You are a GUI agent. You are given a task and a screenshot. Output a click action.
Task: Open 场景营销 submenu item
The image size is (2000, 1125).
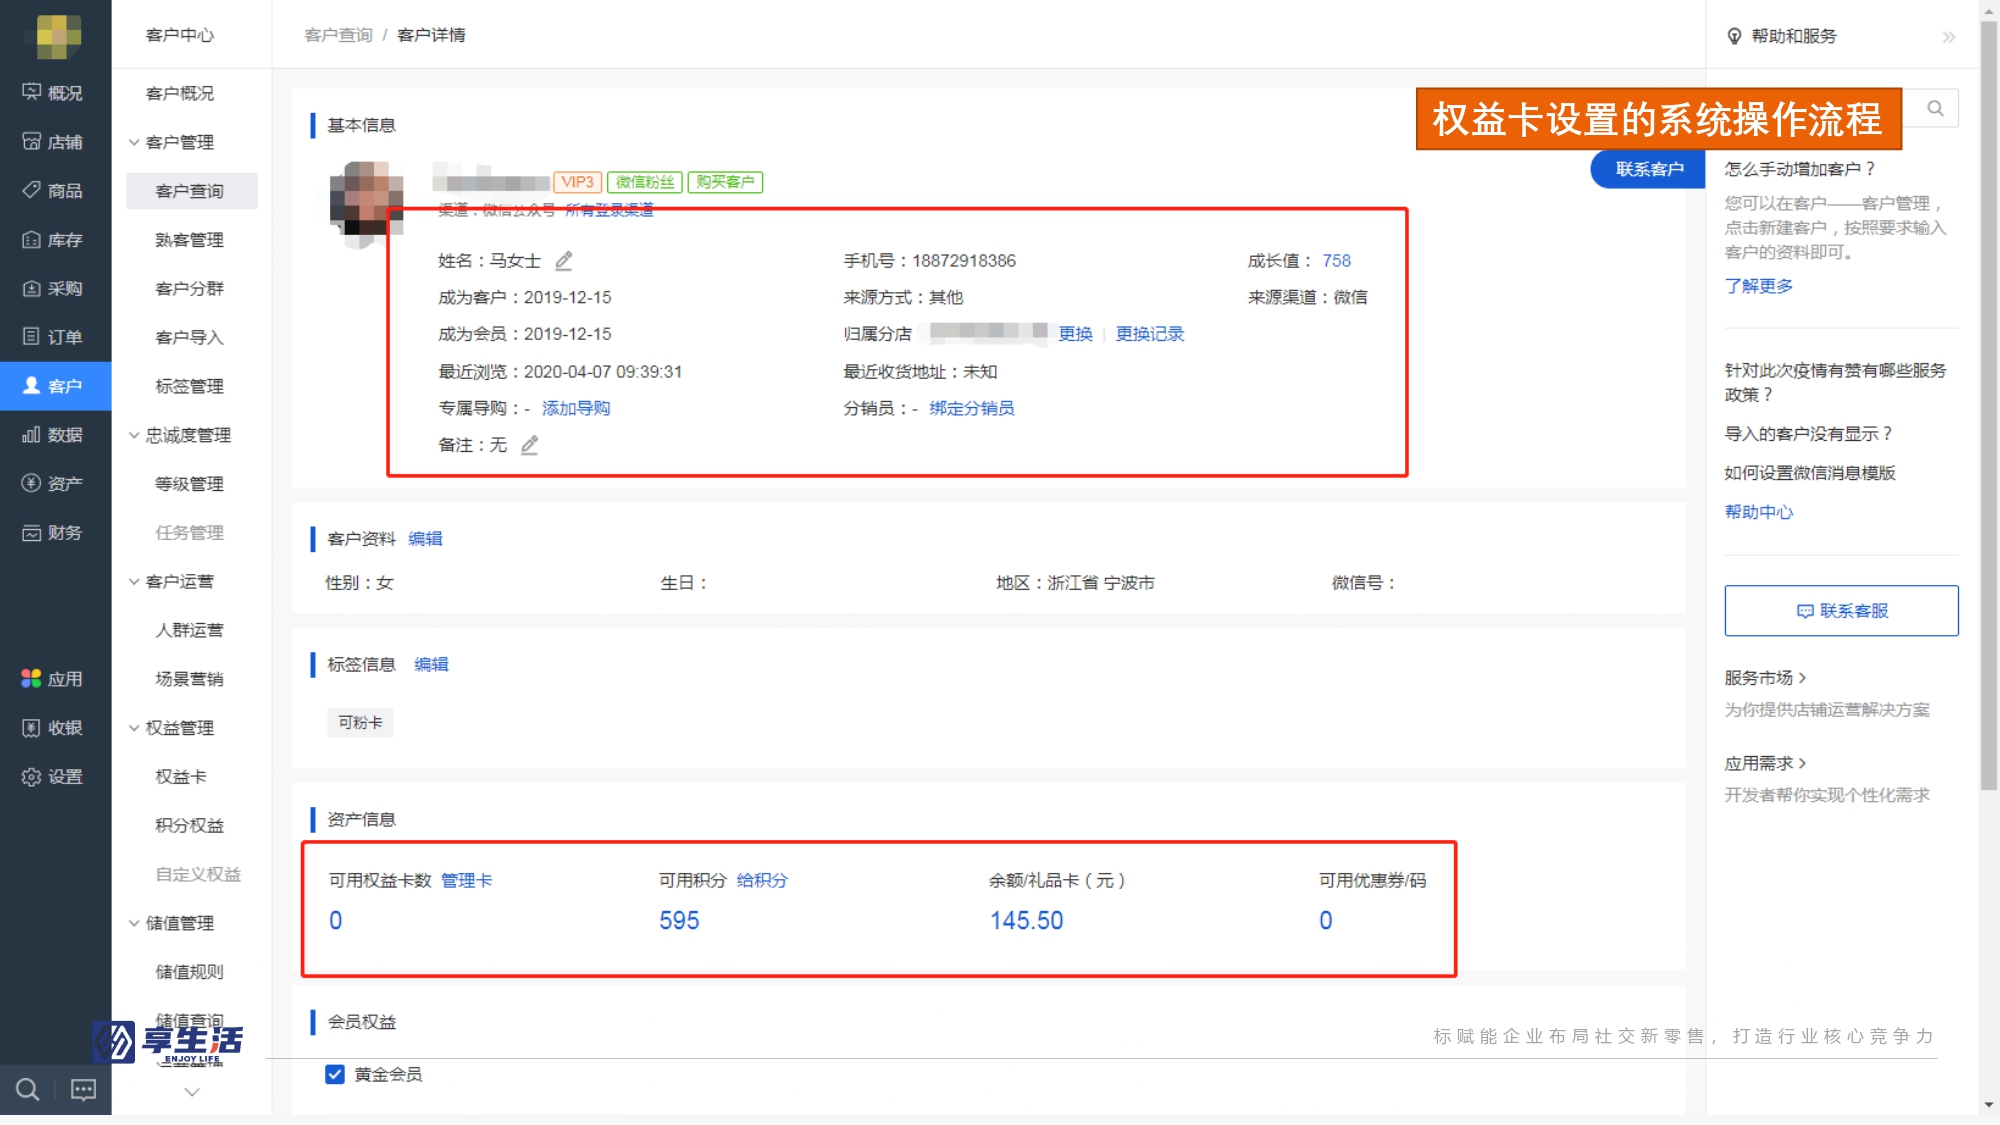pos(190,679)
